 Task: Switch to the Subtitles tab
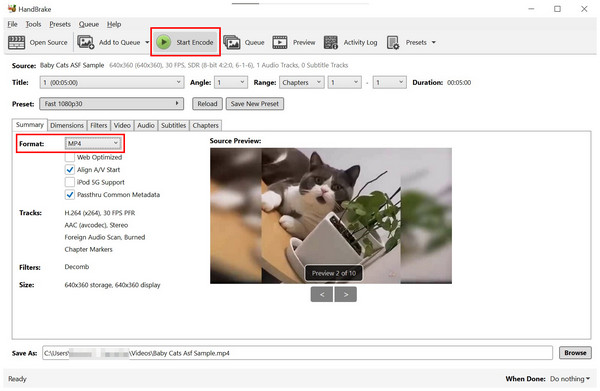tap(173, 125)
